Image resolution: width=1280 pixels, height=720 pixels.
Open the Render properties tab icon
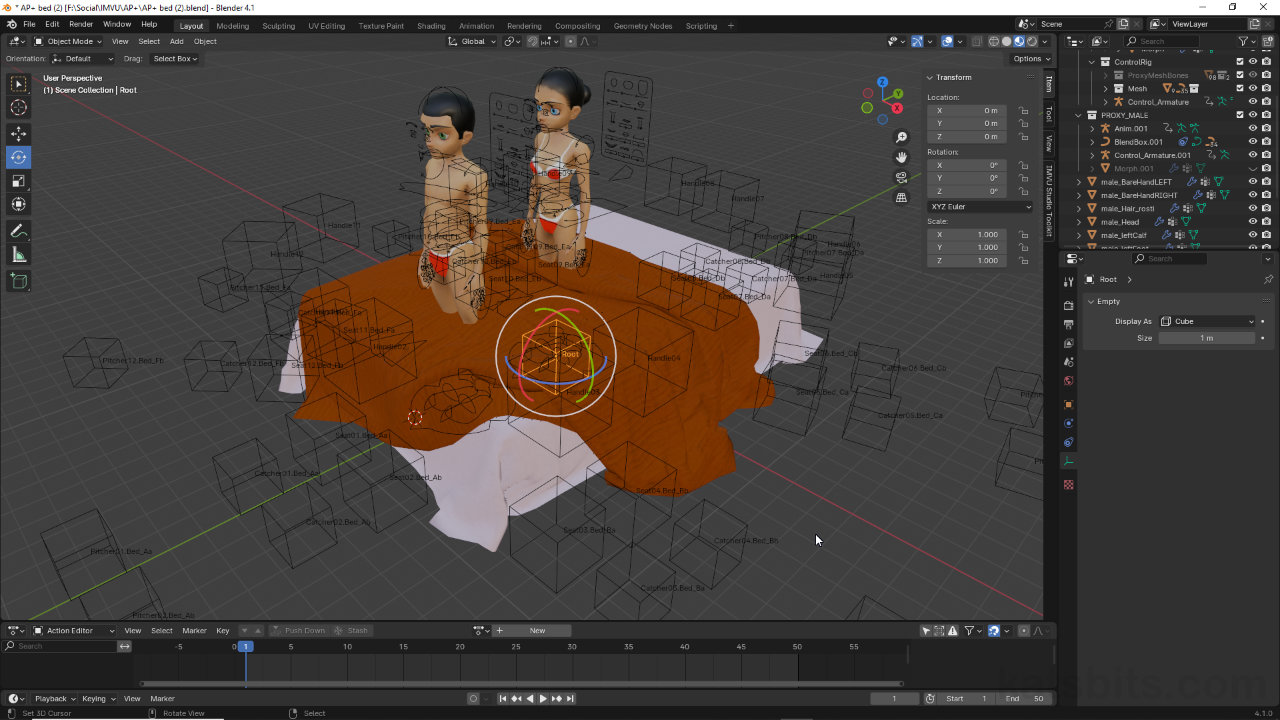(1068, 305)
